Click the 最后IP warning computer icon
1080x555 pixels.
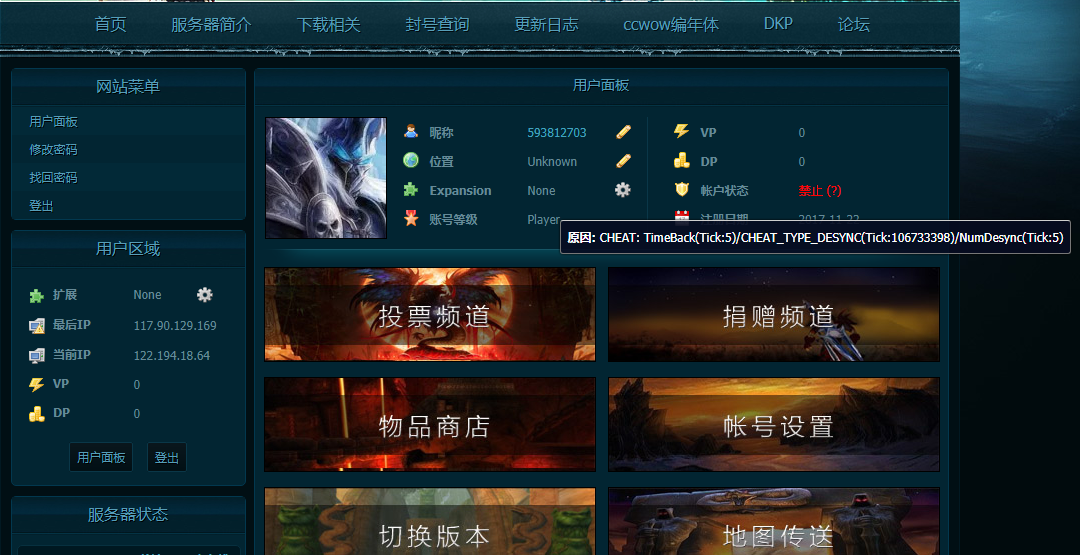tap(37, 326)
